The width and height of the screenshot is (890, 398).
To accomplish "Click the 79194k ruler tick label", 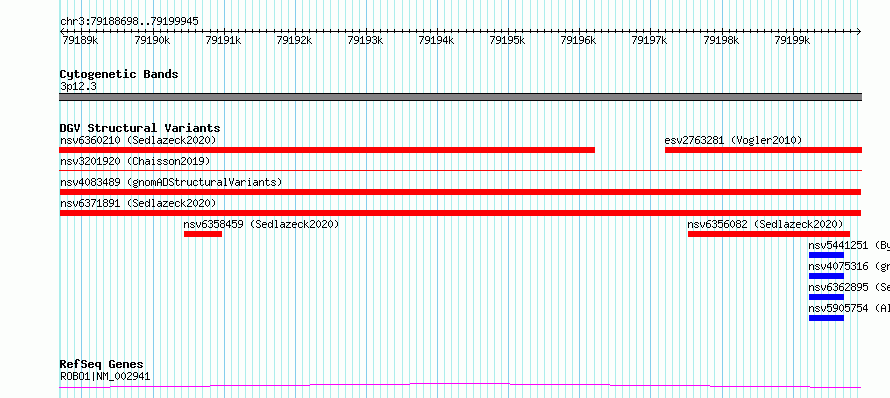I will click(436, 41).
